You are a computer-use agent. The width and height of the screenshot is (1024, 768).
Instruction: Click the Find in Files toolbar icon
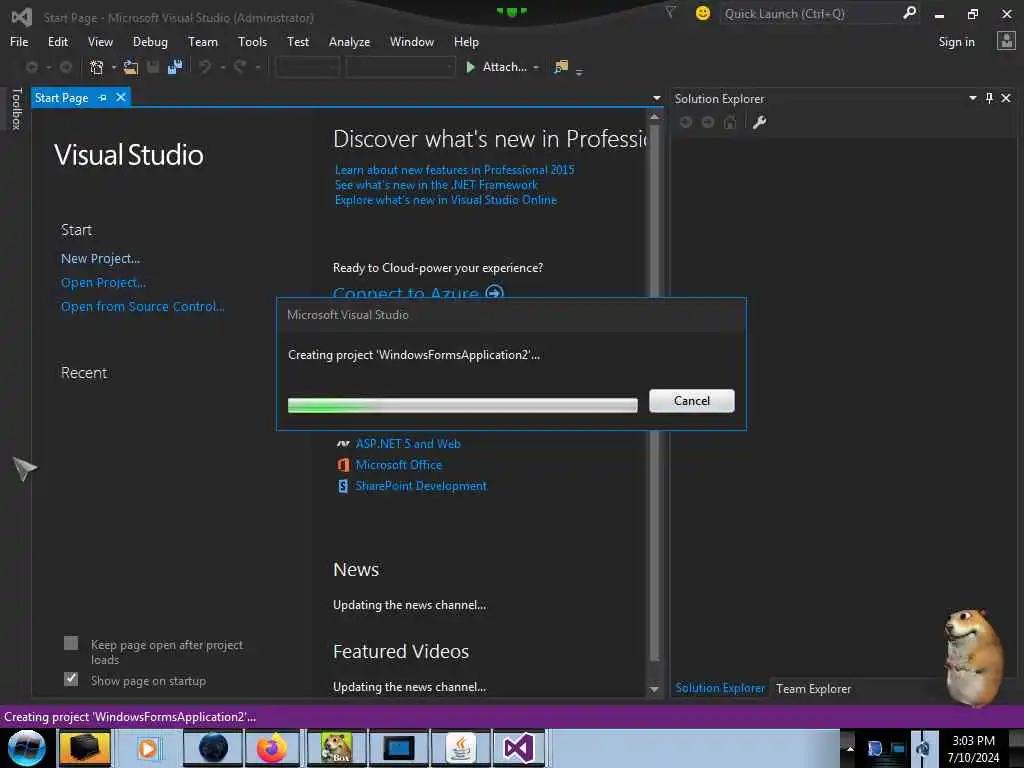click(x=561, y=67)
